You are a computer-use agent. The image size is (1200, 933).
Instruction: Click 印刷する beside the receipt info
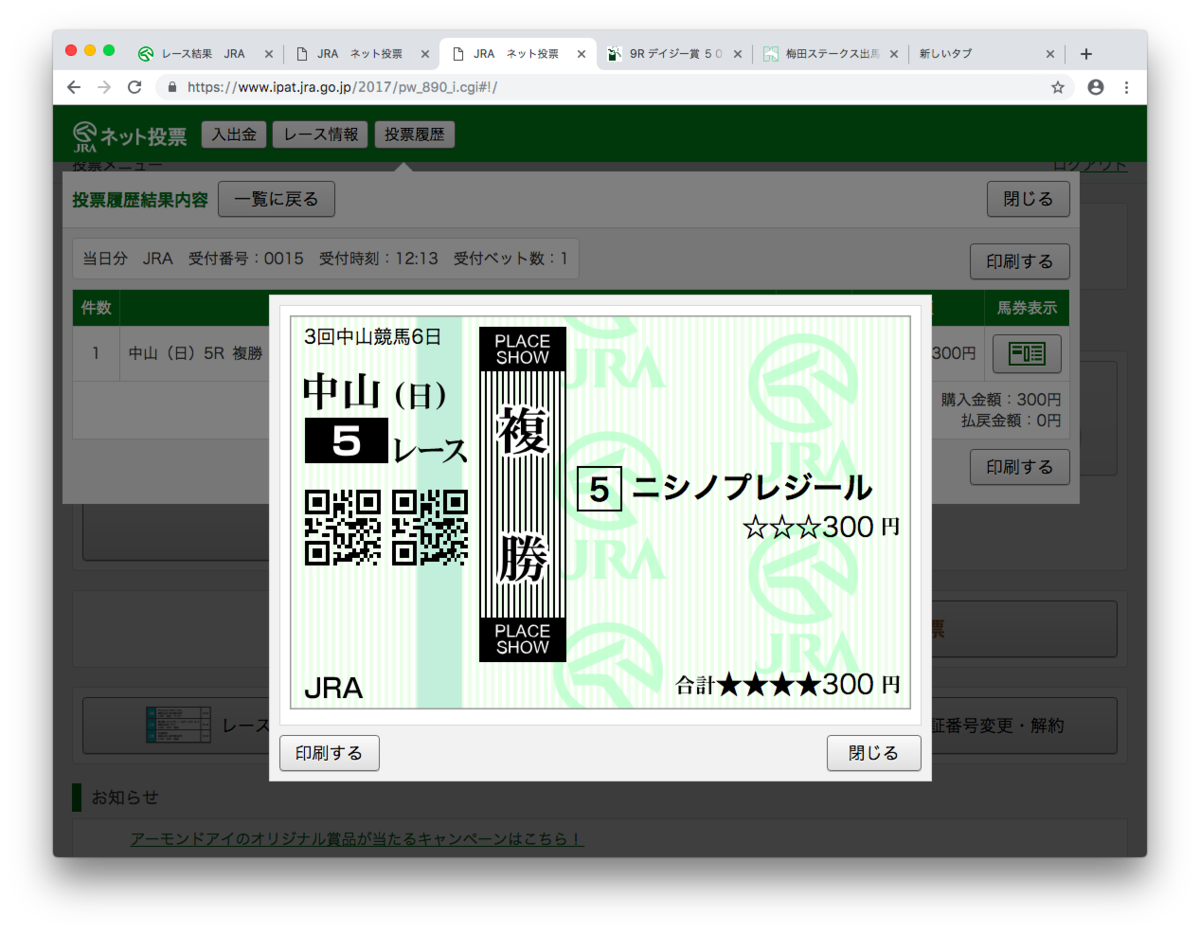(1020, 262)
